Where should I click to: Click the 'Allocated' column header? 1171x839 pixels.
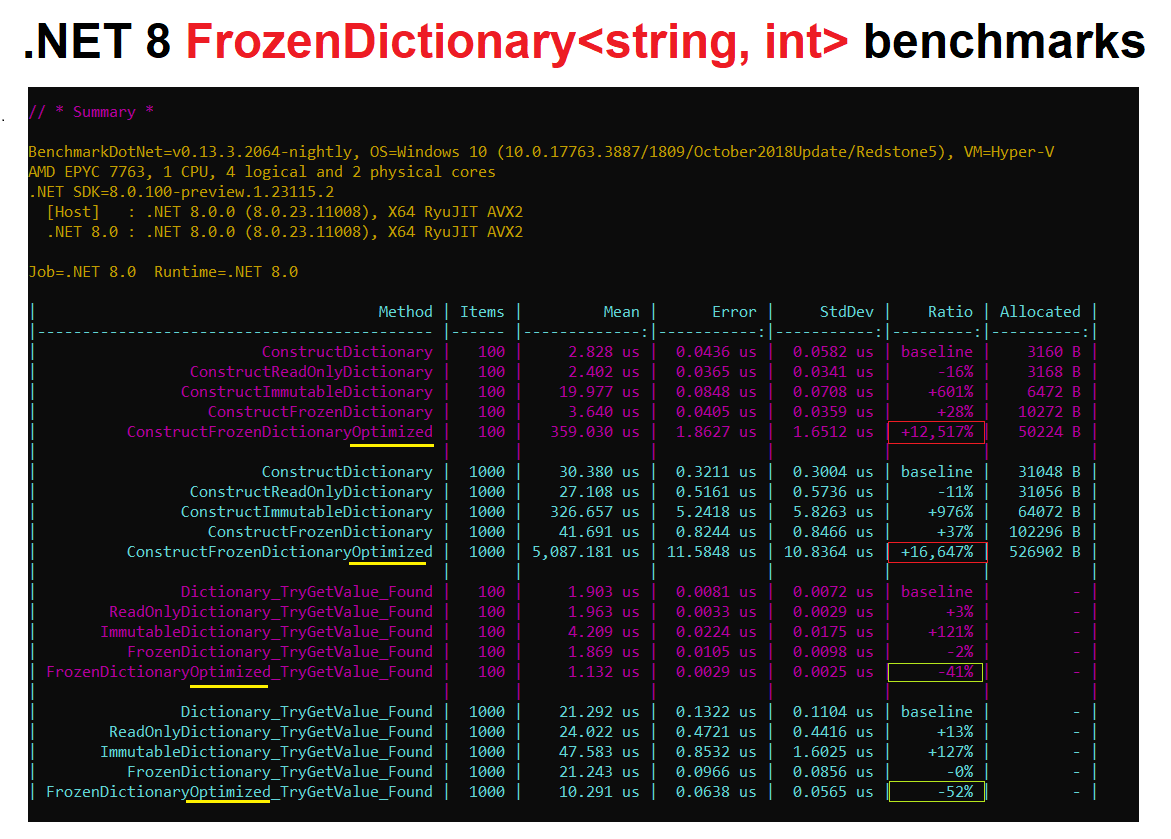(x=1040, y=312)
